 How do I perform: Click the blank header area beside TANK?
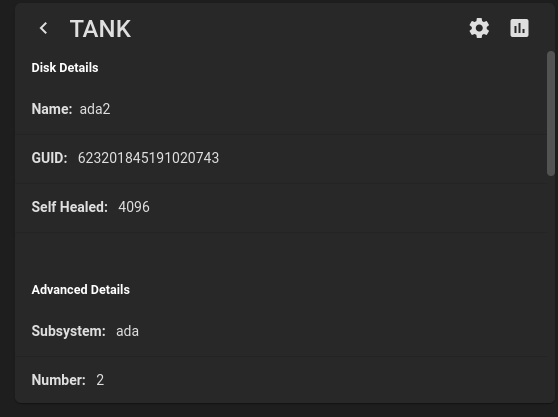pyautogui.click(x=299, y=28)
